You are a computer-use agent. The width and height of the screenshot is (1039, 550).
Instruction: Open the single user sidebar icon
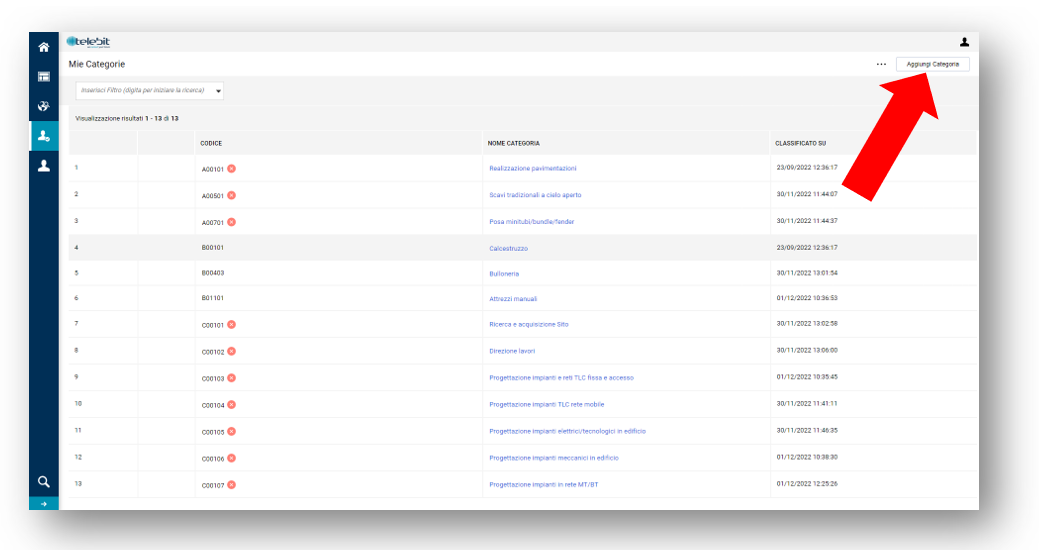[x=44, y=166]
